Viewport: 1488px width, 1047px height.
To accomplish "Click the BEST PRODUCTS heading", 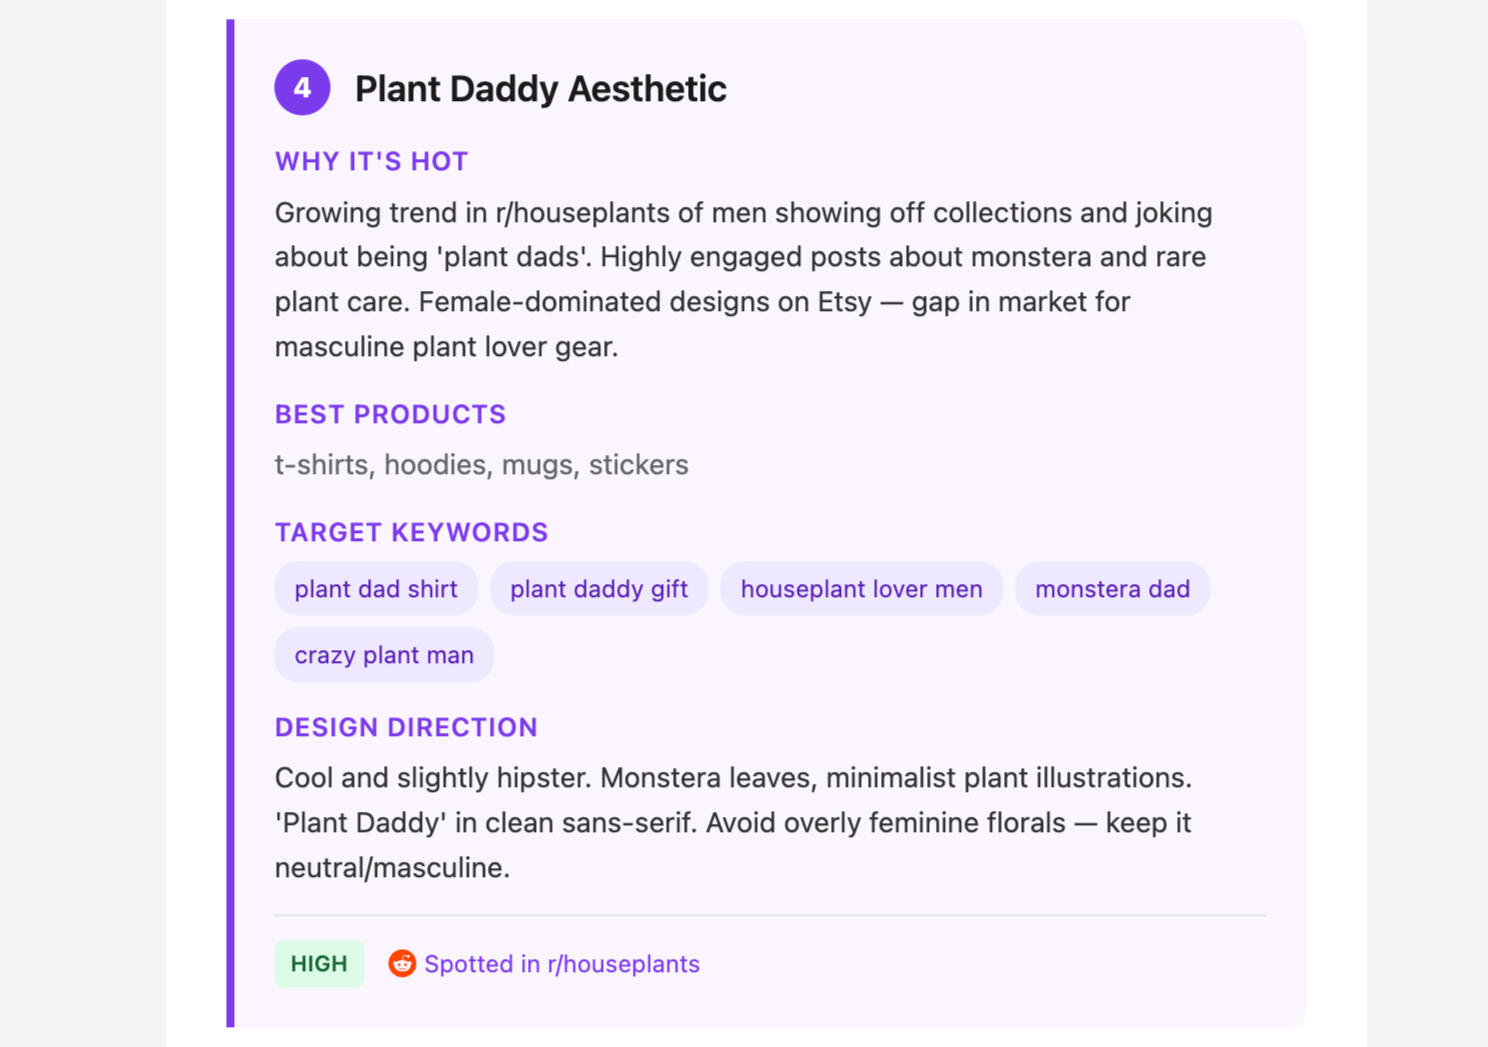I will tap(390, 415).
